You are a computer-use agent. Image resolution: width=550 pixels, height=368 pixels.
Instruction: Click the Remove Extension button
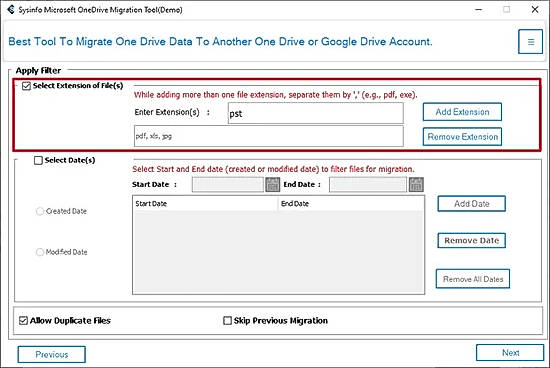point(462,136)
